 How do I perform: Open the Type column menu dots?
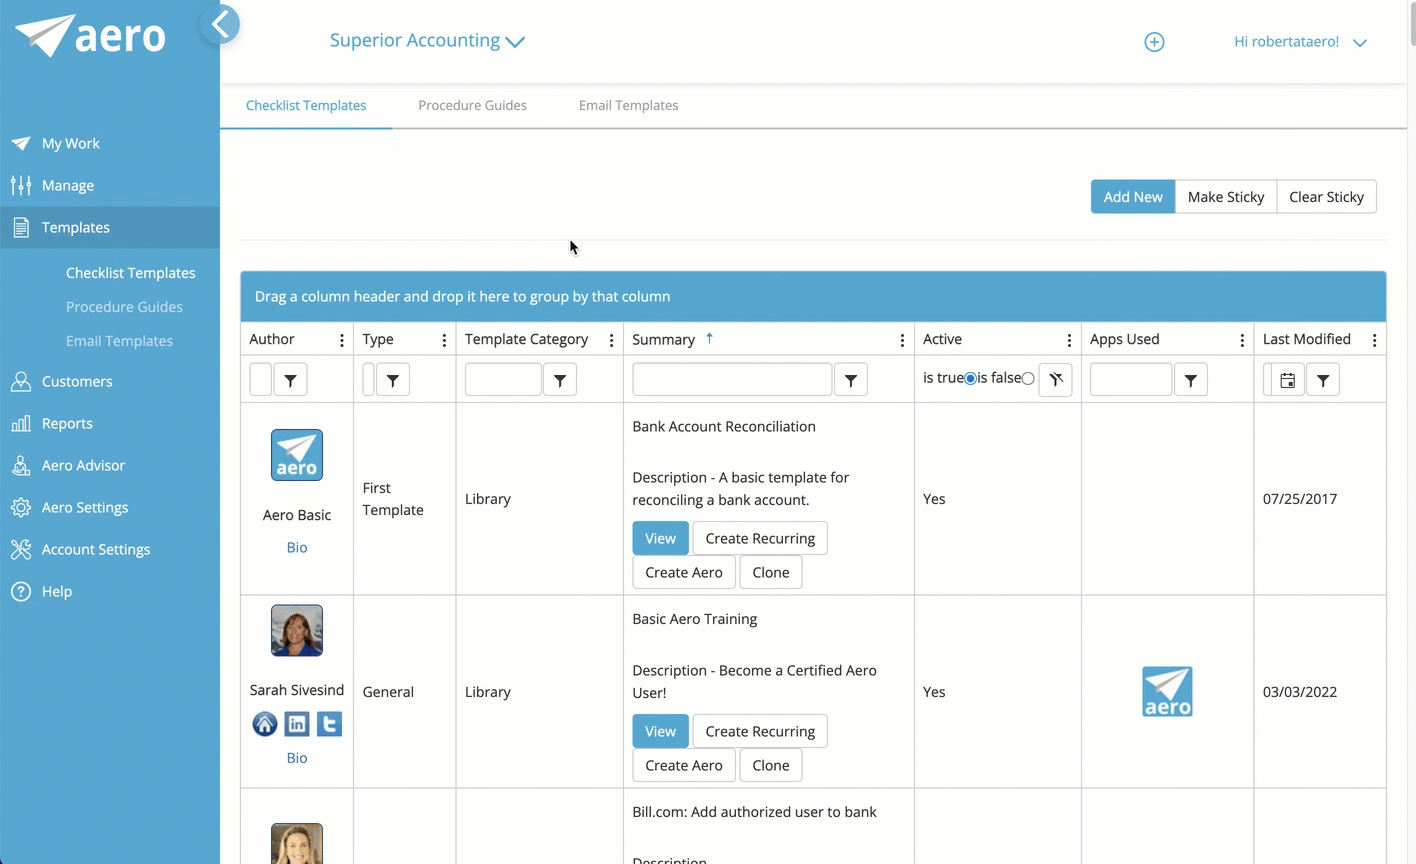pos(444,340)
